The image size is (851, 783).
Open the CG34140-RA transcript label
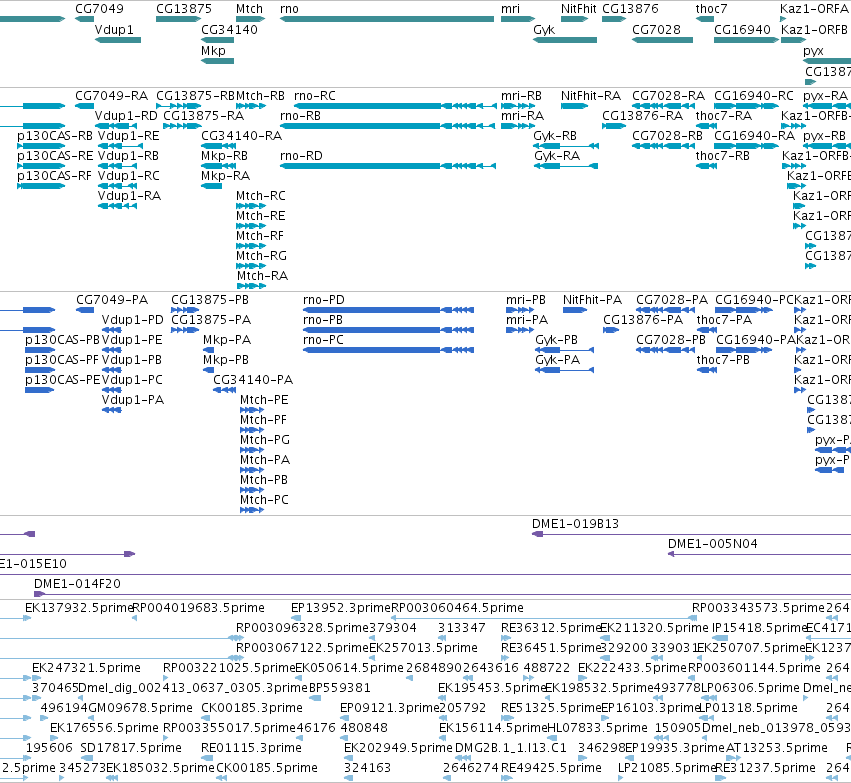coord(242,136)
